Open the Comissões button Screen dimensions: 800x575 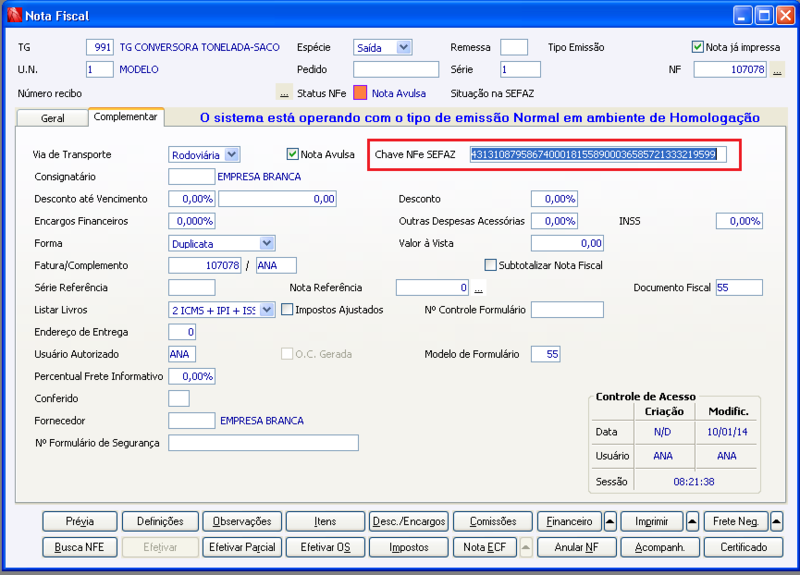tap(493, 521)
